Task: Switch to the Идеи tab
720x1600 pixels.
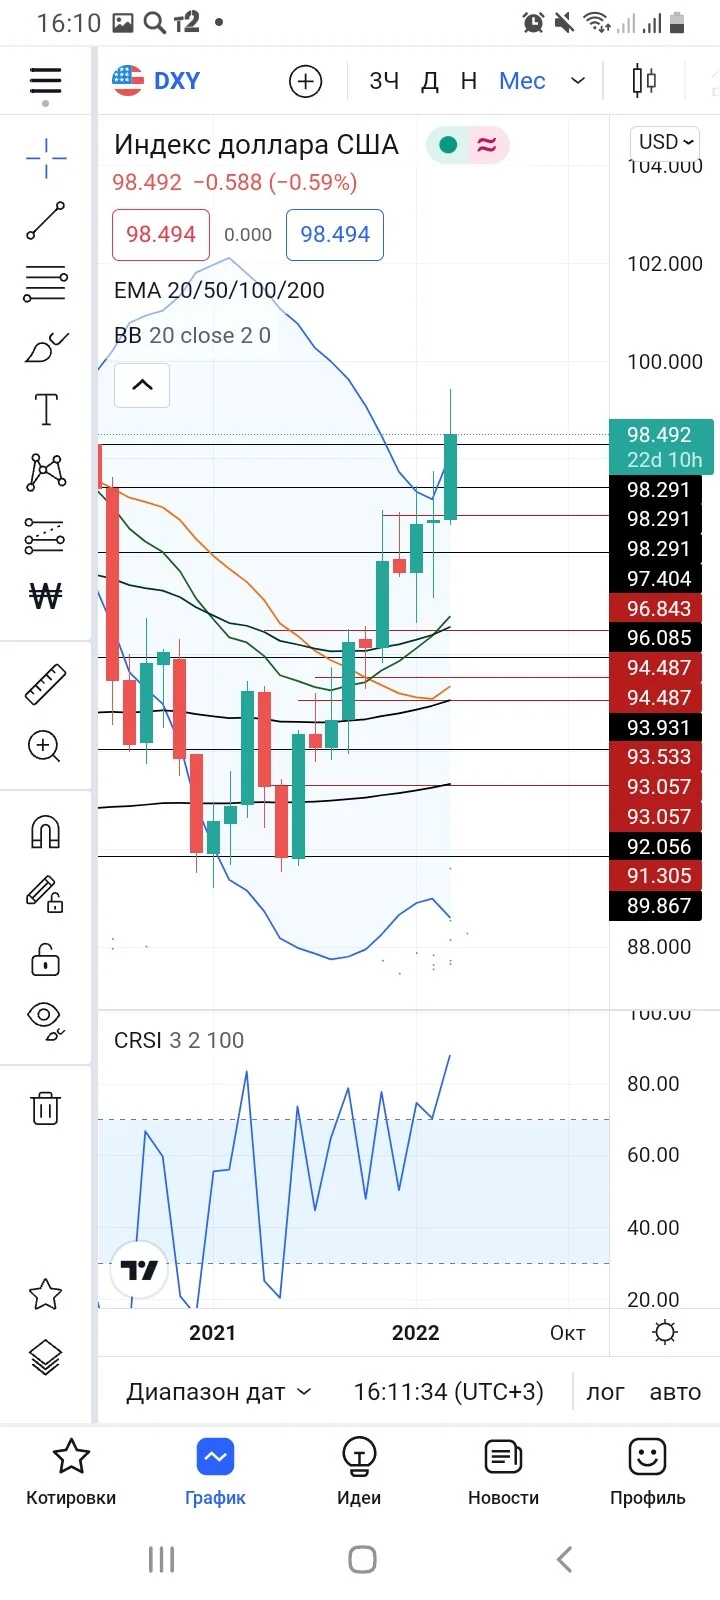Action: pos(359,1471)
